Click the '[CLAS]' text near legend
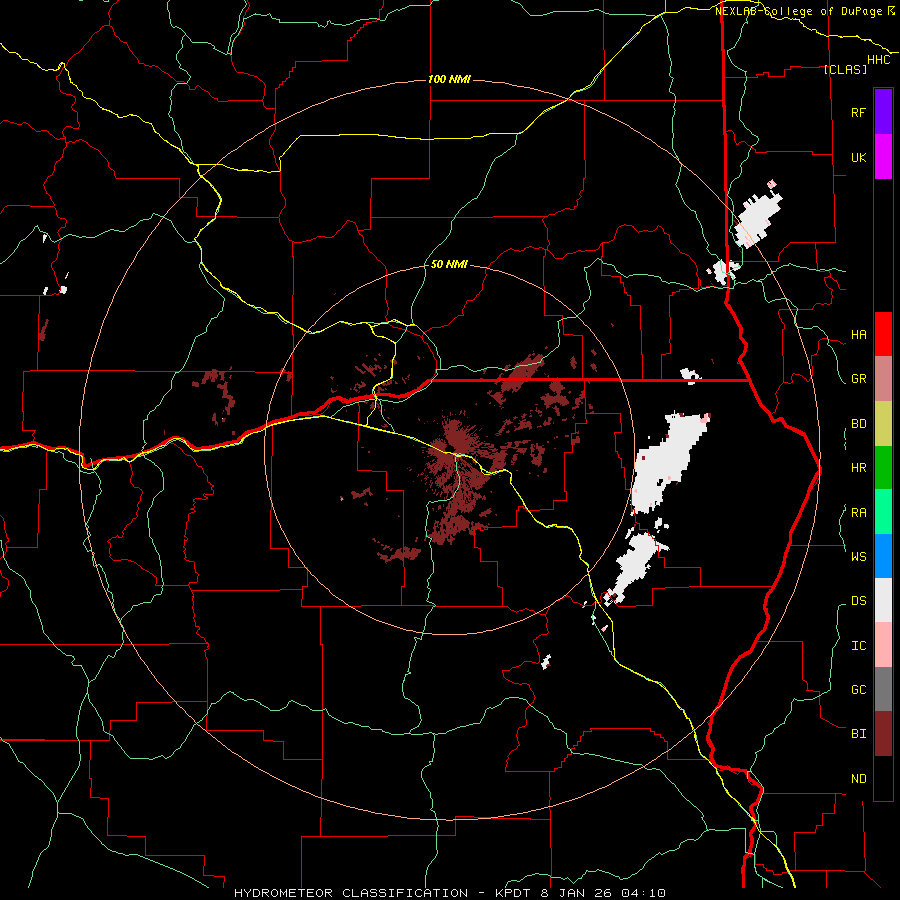The image size is (900, 900). click(845, 69)
